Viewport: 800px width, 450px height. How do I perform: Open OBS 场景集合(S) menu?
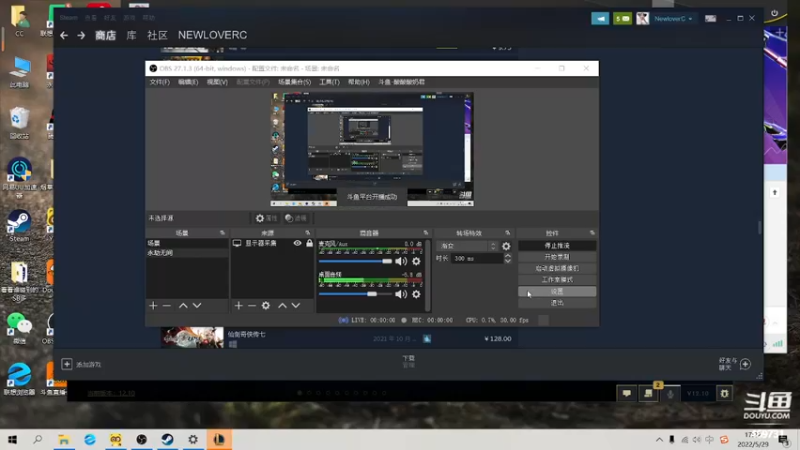tap(294, 82)
